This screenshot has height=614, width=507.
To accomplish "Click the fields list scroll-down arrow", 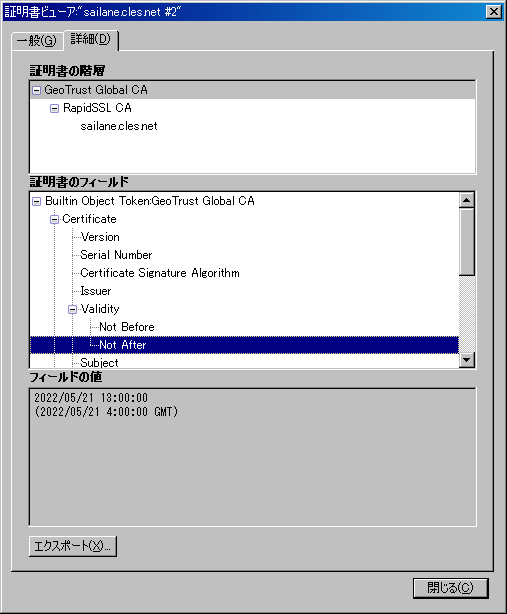I will point(467,359).
